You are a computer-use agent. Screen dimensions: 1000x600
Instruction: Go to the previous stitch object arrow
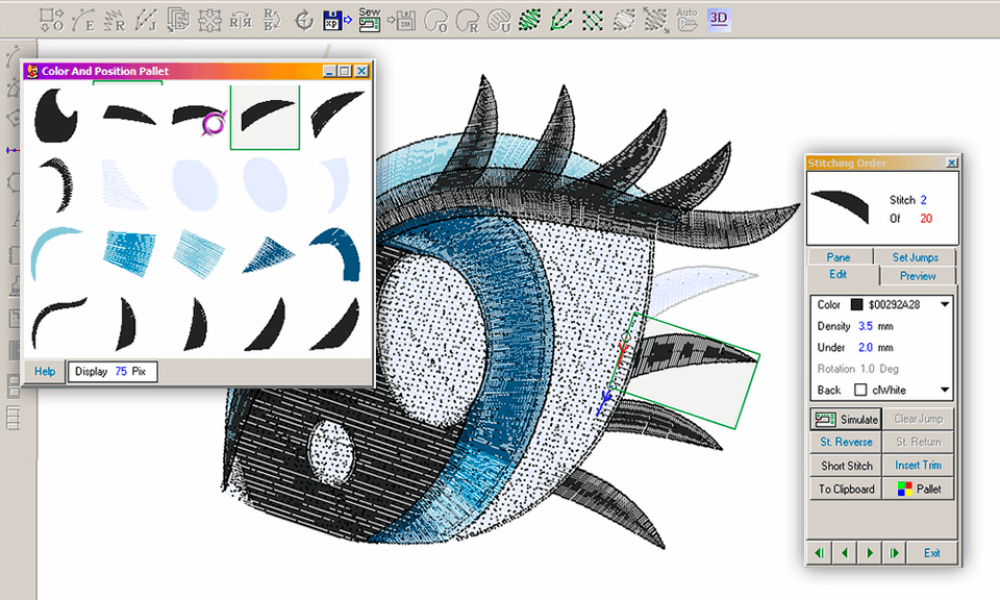click(844, 553)
